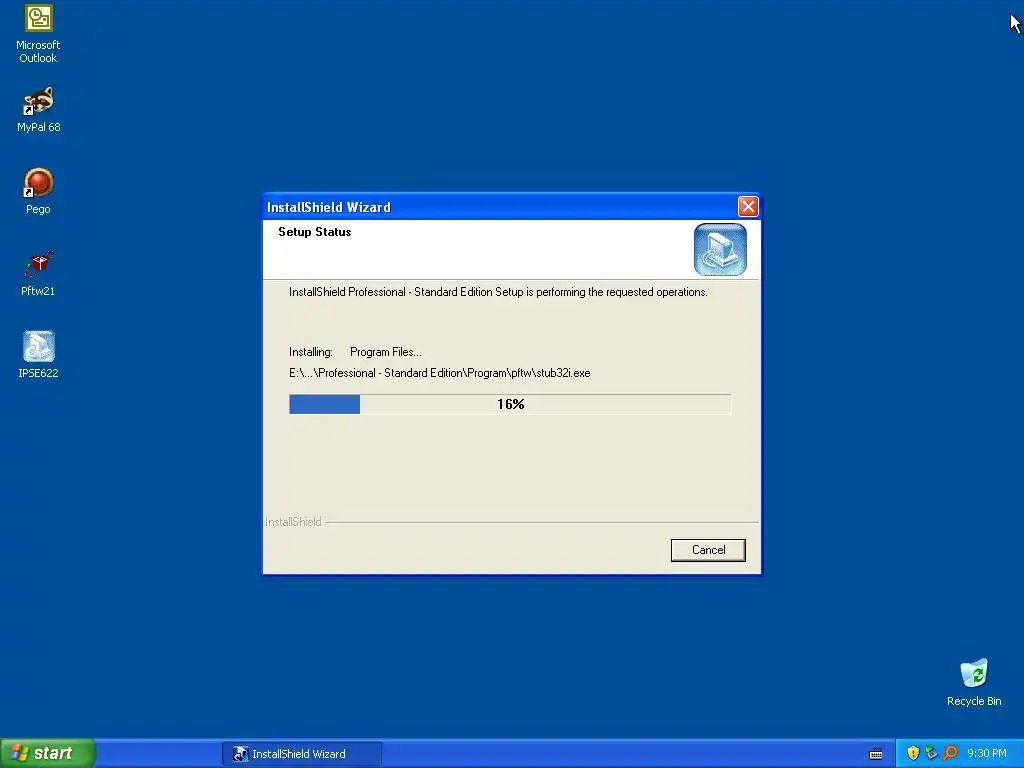This screenshot has height=768, width=1024.
Task: Click the 'Setup Status' heading
Action: (315, 232)
